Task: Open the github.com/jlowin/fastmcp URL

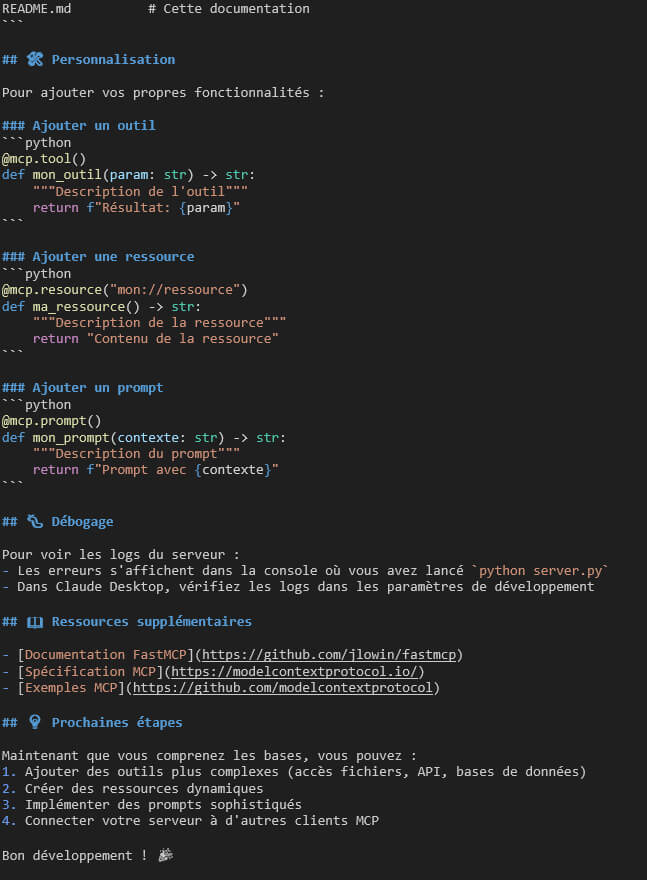Action: (x=332, y=655)
